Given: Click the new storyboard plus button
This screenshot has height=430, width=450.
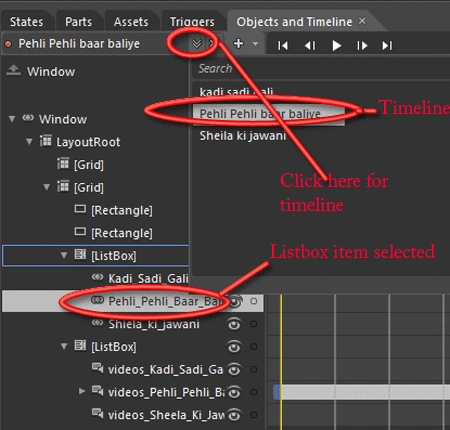Looking at the screenshot, I should [238, 44].
